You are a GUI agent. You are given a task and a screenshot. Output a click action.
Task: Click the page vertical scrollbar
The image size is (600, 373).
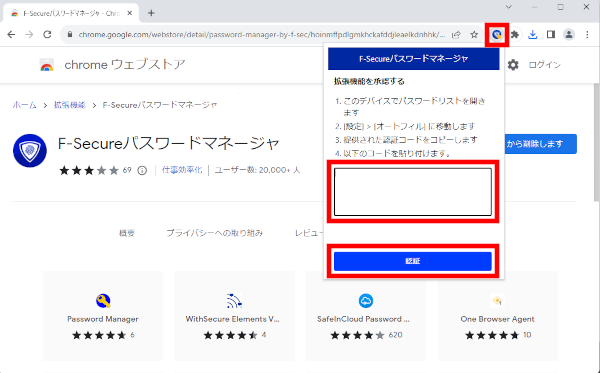click(597, 142)
